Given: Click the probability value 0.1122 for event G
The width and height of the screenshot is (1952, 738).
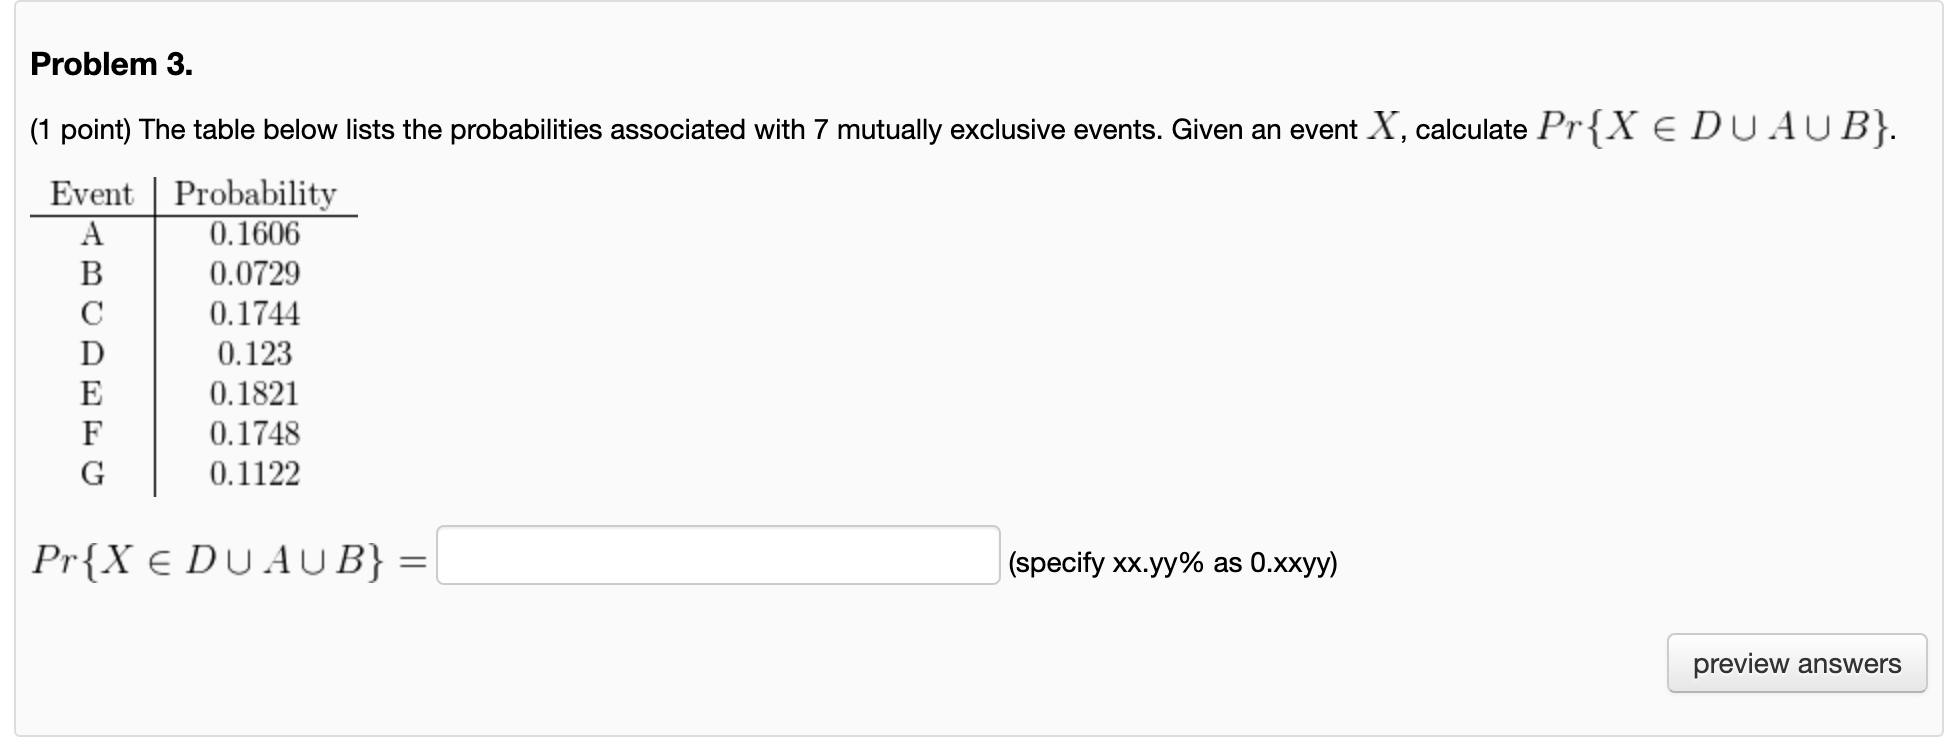Looking at the screenshot, I should coord(254,472).
